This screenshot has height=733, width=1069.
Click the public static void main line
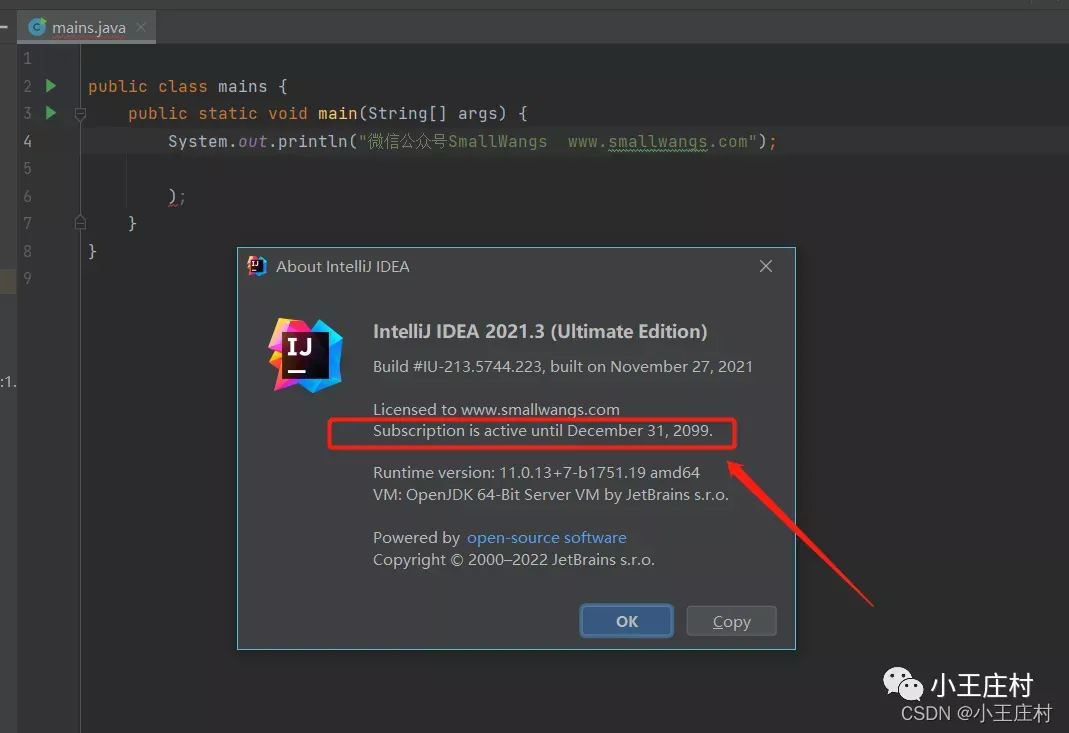tap(327, 113)
